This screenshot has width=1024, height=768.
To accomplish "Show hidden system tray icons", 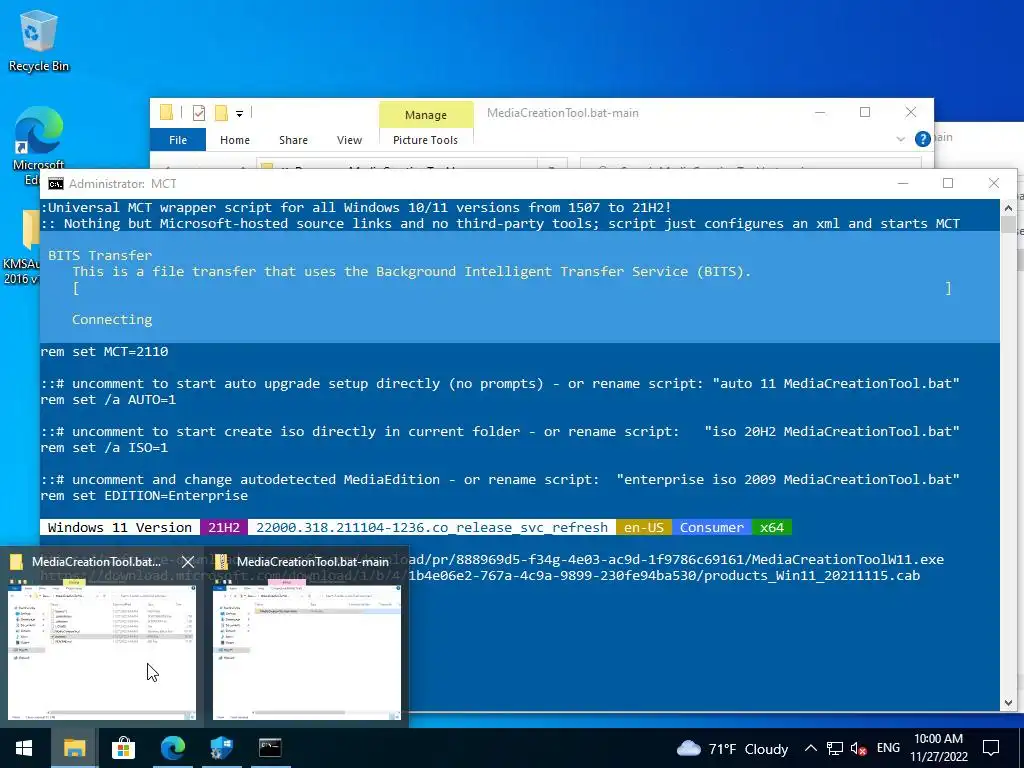I will coord(810,748).
